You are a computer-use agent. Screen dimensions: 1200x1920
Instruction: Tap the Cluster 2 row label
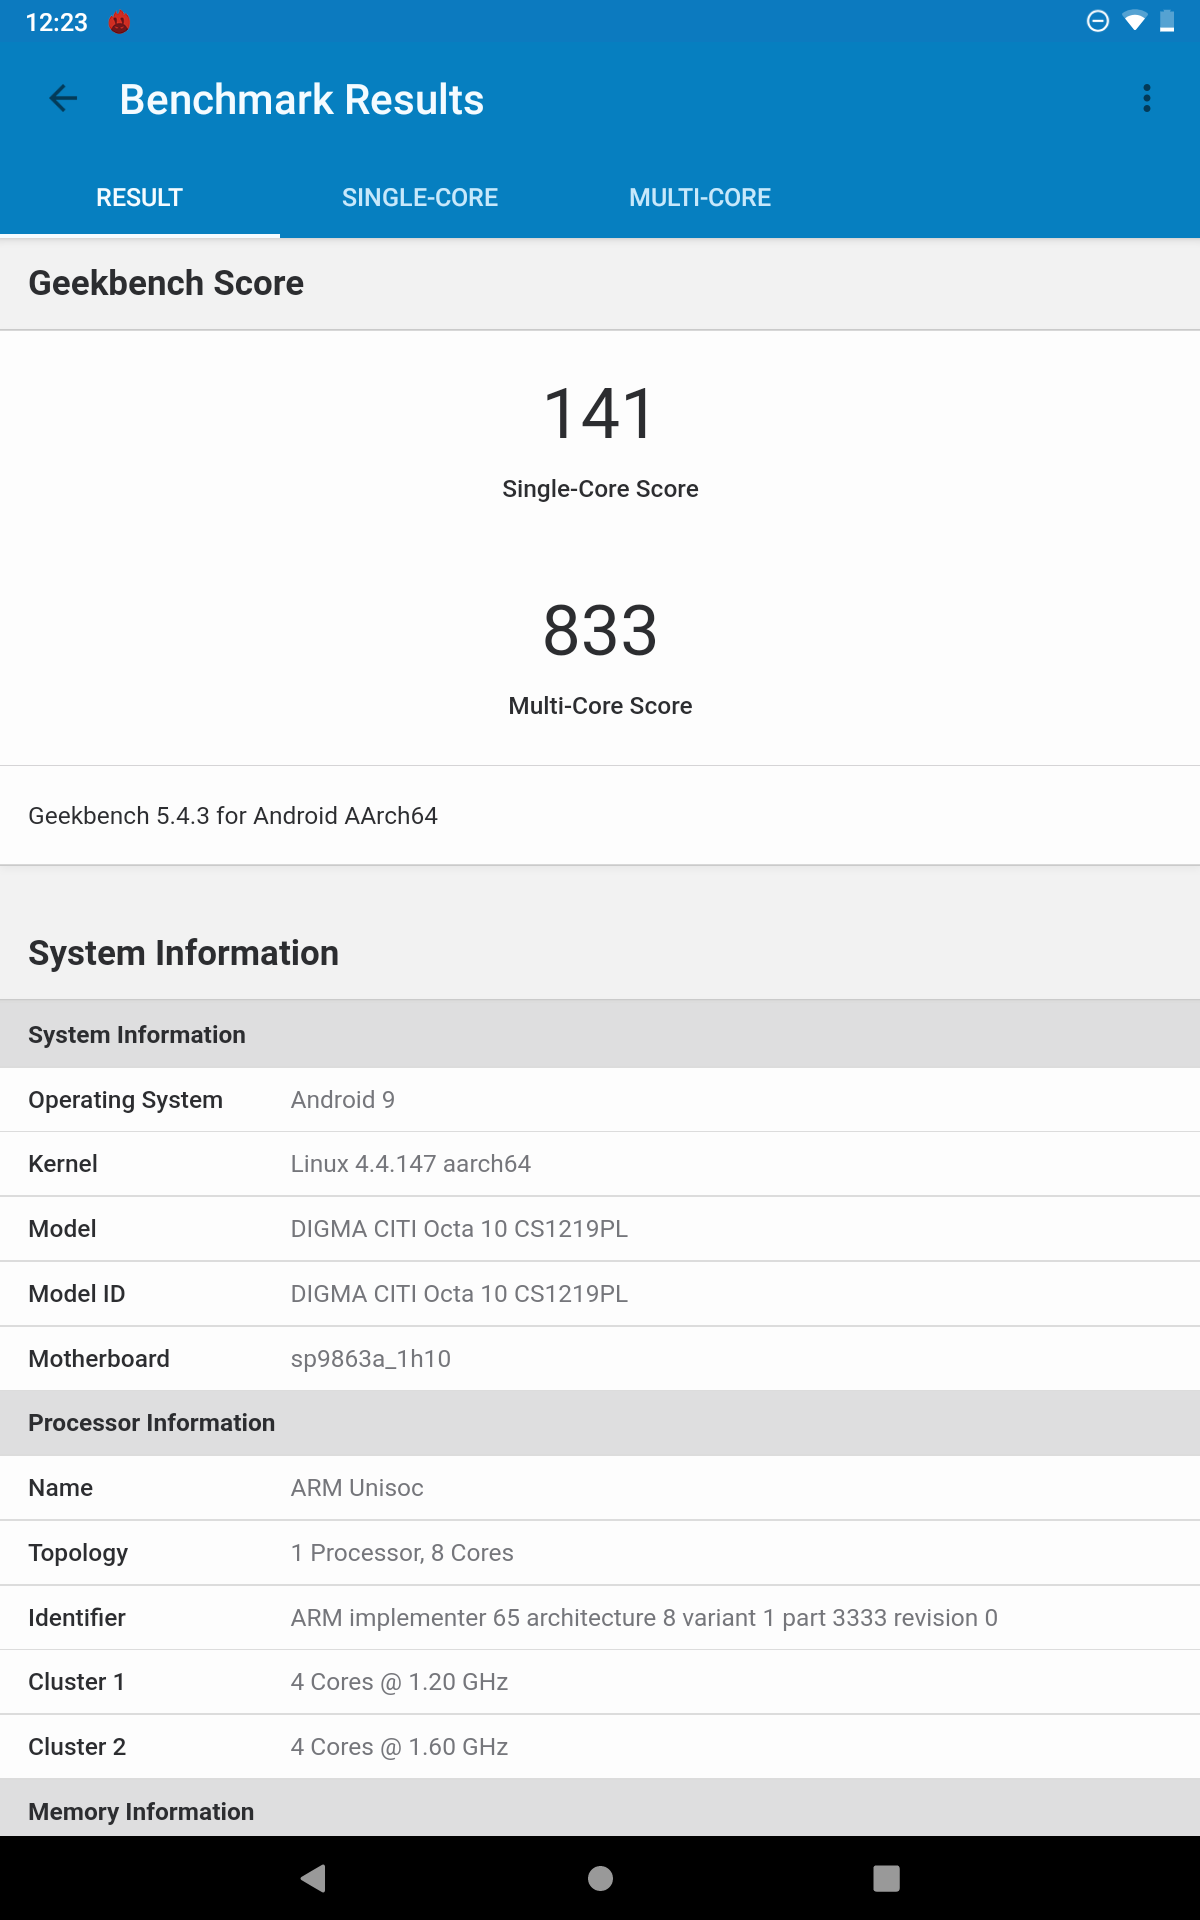77,1747
